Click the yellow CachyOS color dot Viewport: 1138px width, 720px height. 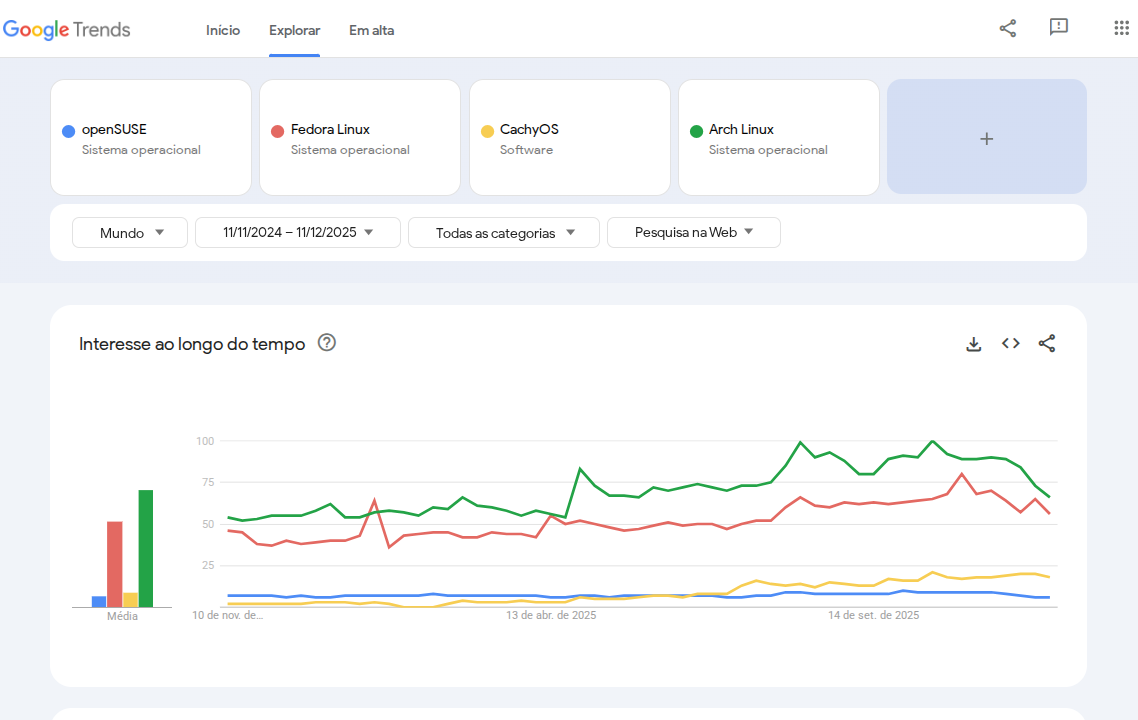(488, 131)
